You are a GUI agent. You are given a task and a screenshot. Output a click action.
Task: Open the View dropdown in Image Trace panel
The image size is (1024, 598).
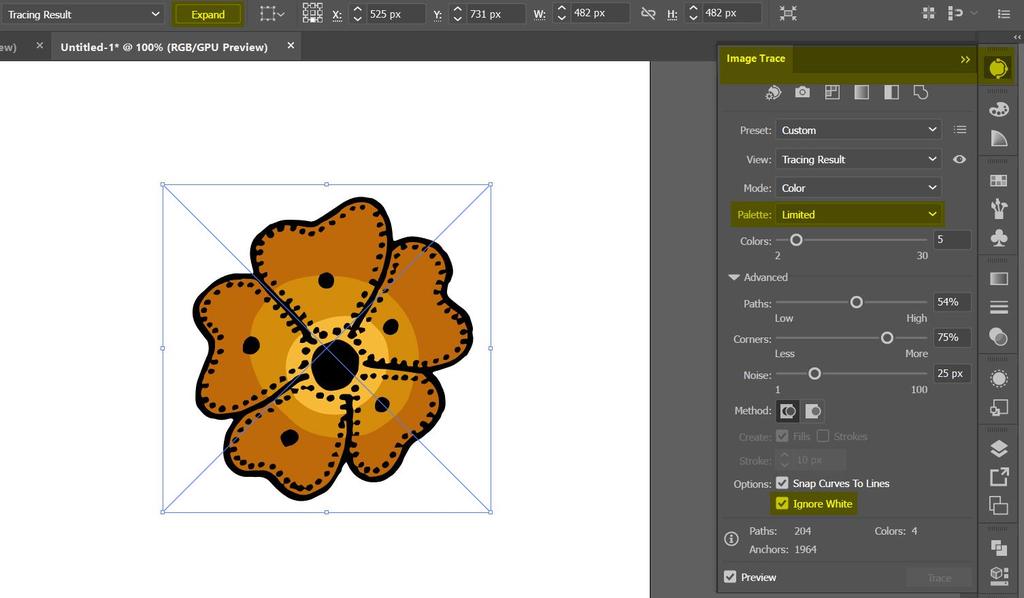858,159
